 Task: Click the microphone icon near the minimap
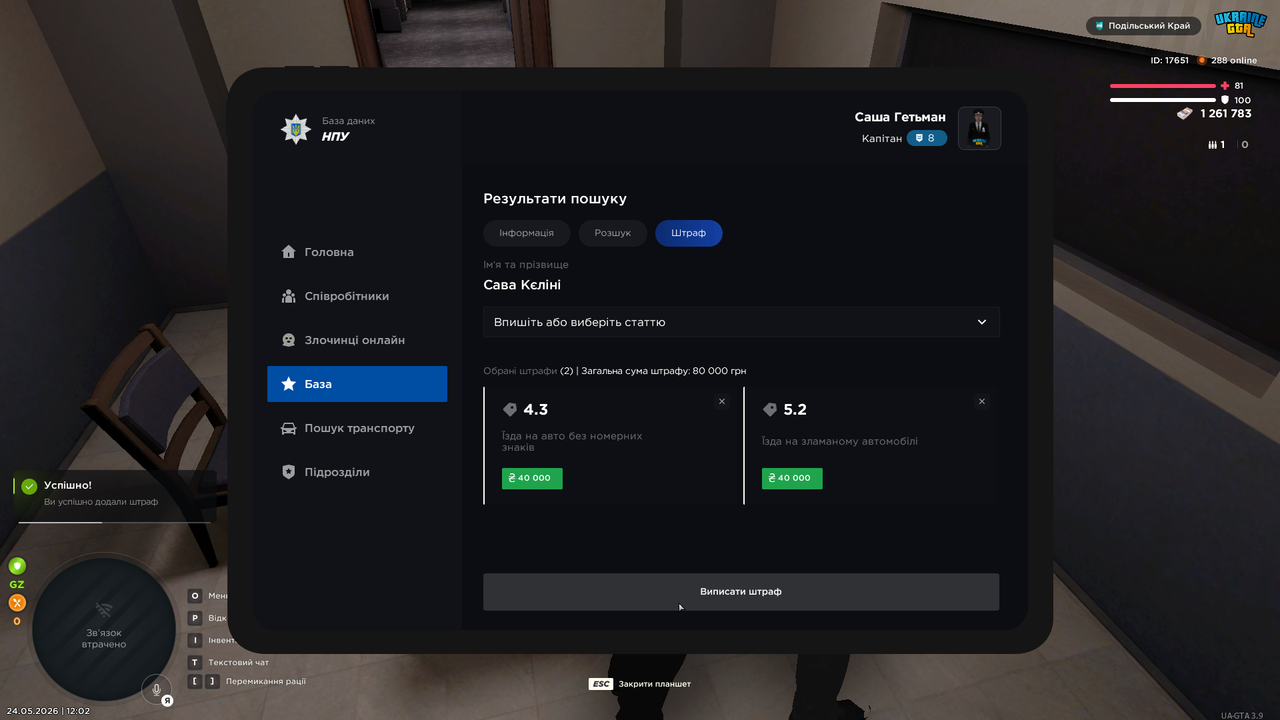pyautogui.click(x=155, y=688)
